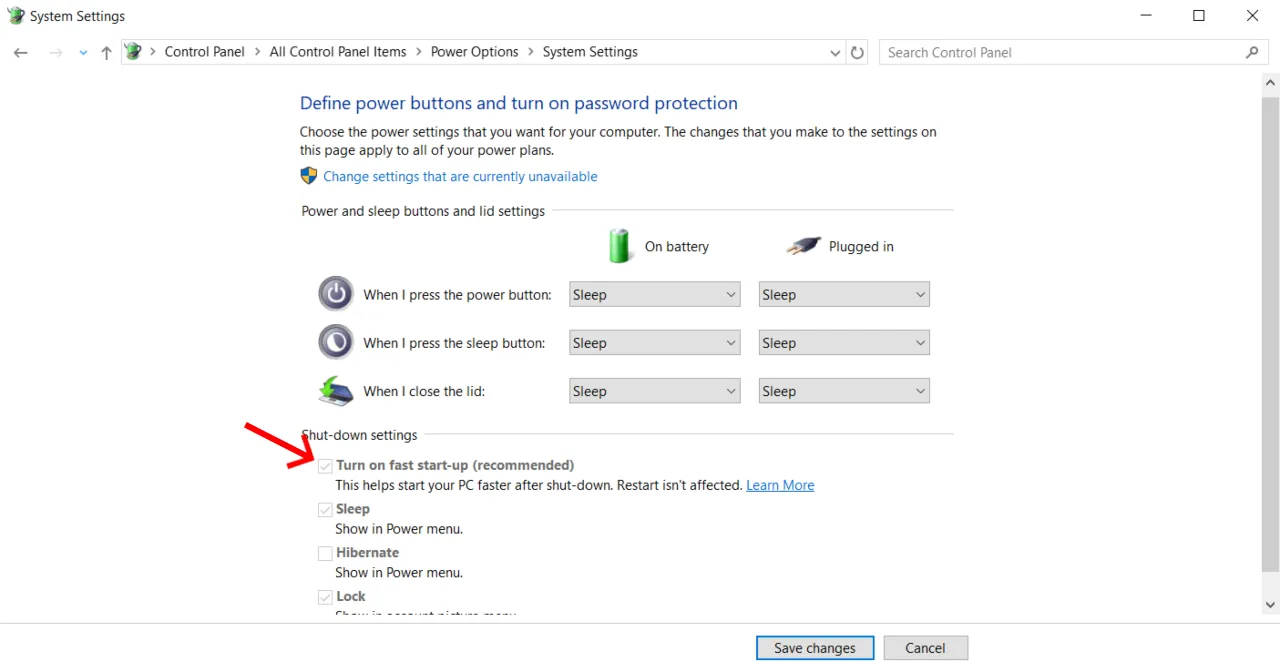1280x662 pixels.
Task: Expand the address bar history dropdown
Action: pyautogui.click(x=835, y=52)
